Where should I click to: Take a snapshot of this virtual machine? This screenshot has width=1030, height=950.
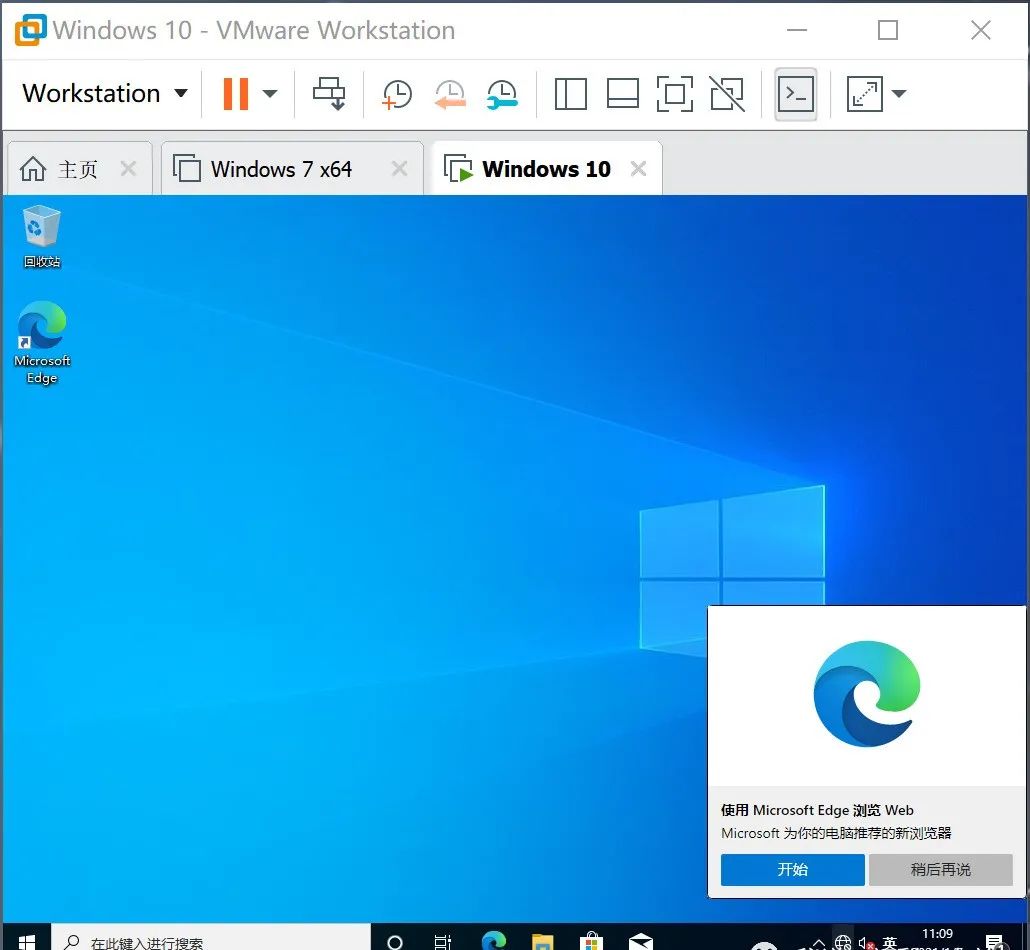point(396,93)
